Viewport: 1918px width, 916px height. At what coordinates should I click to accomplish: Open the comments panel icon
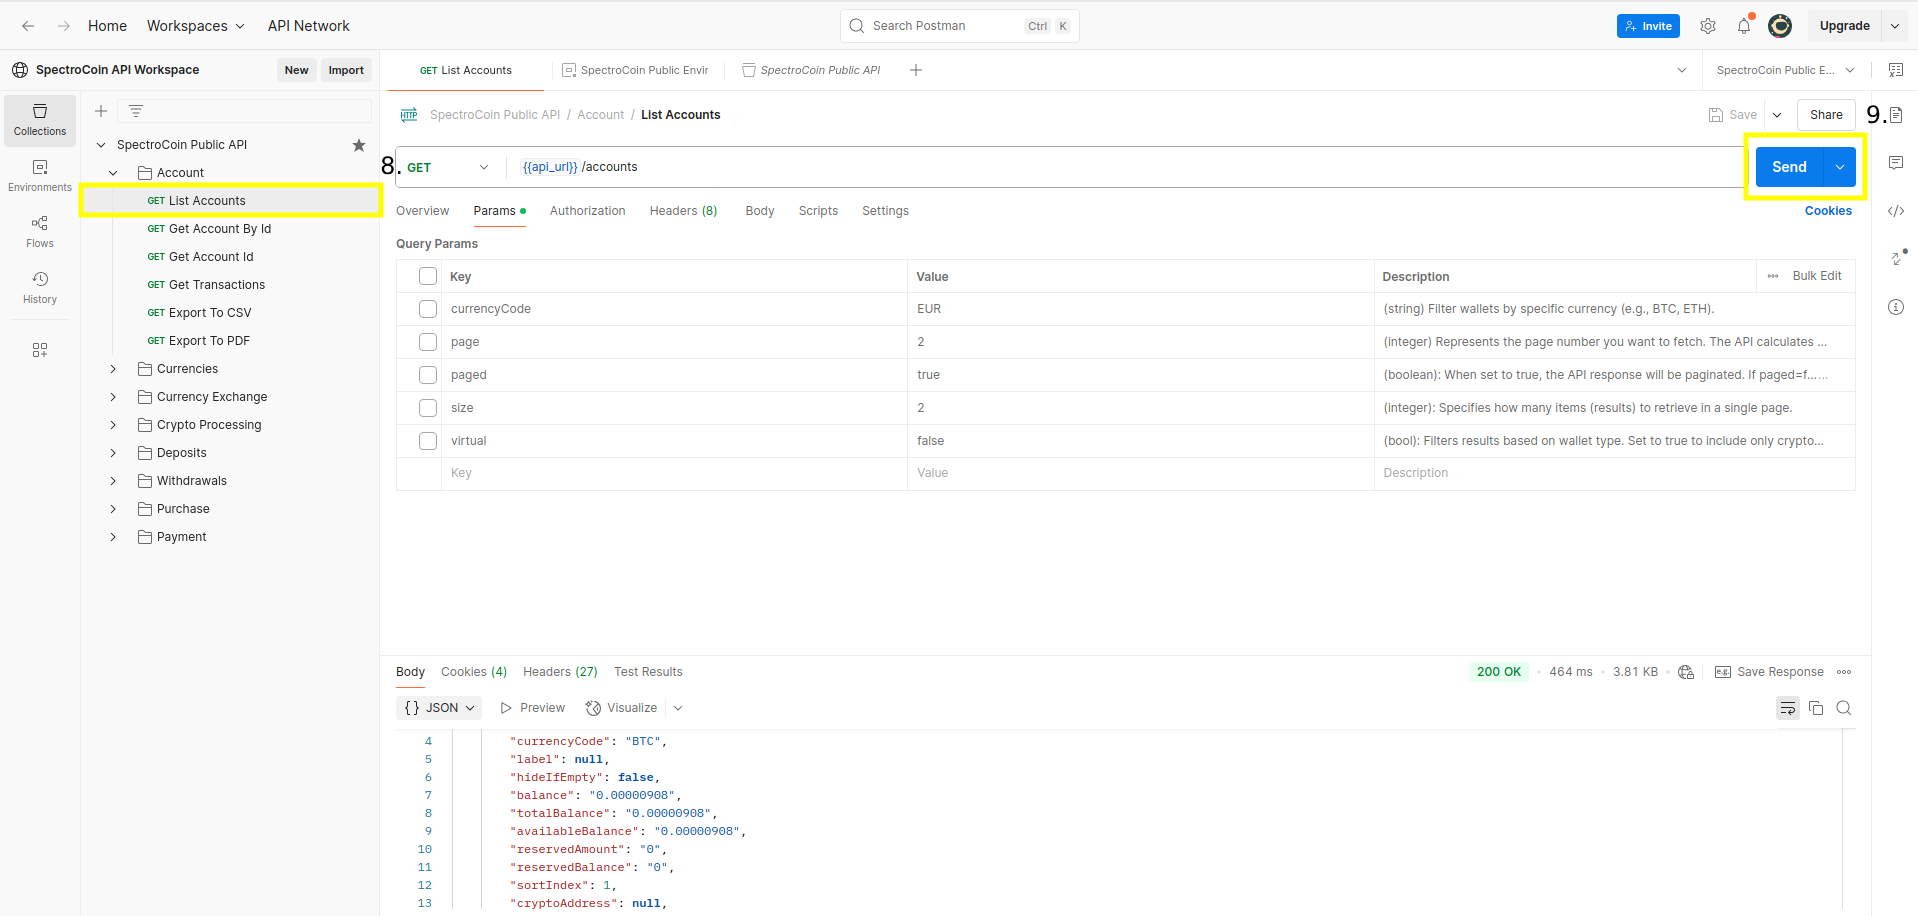click(1896, 163)
